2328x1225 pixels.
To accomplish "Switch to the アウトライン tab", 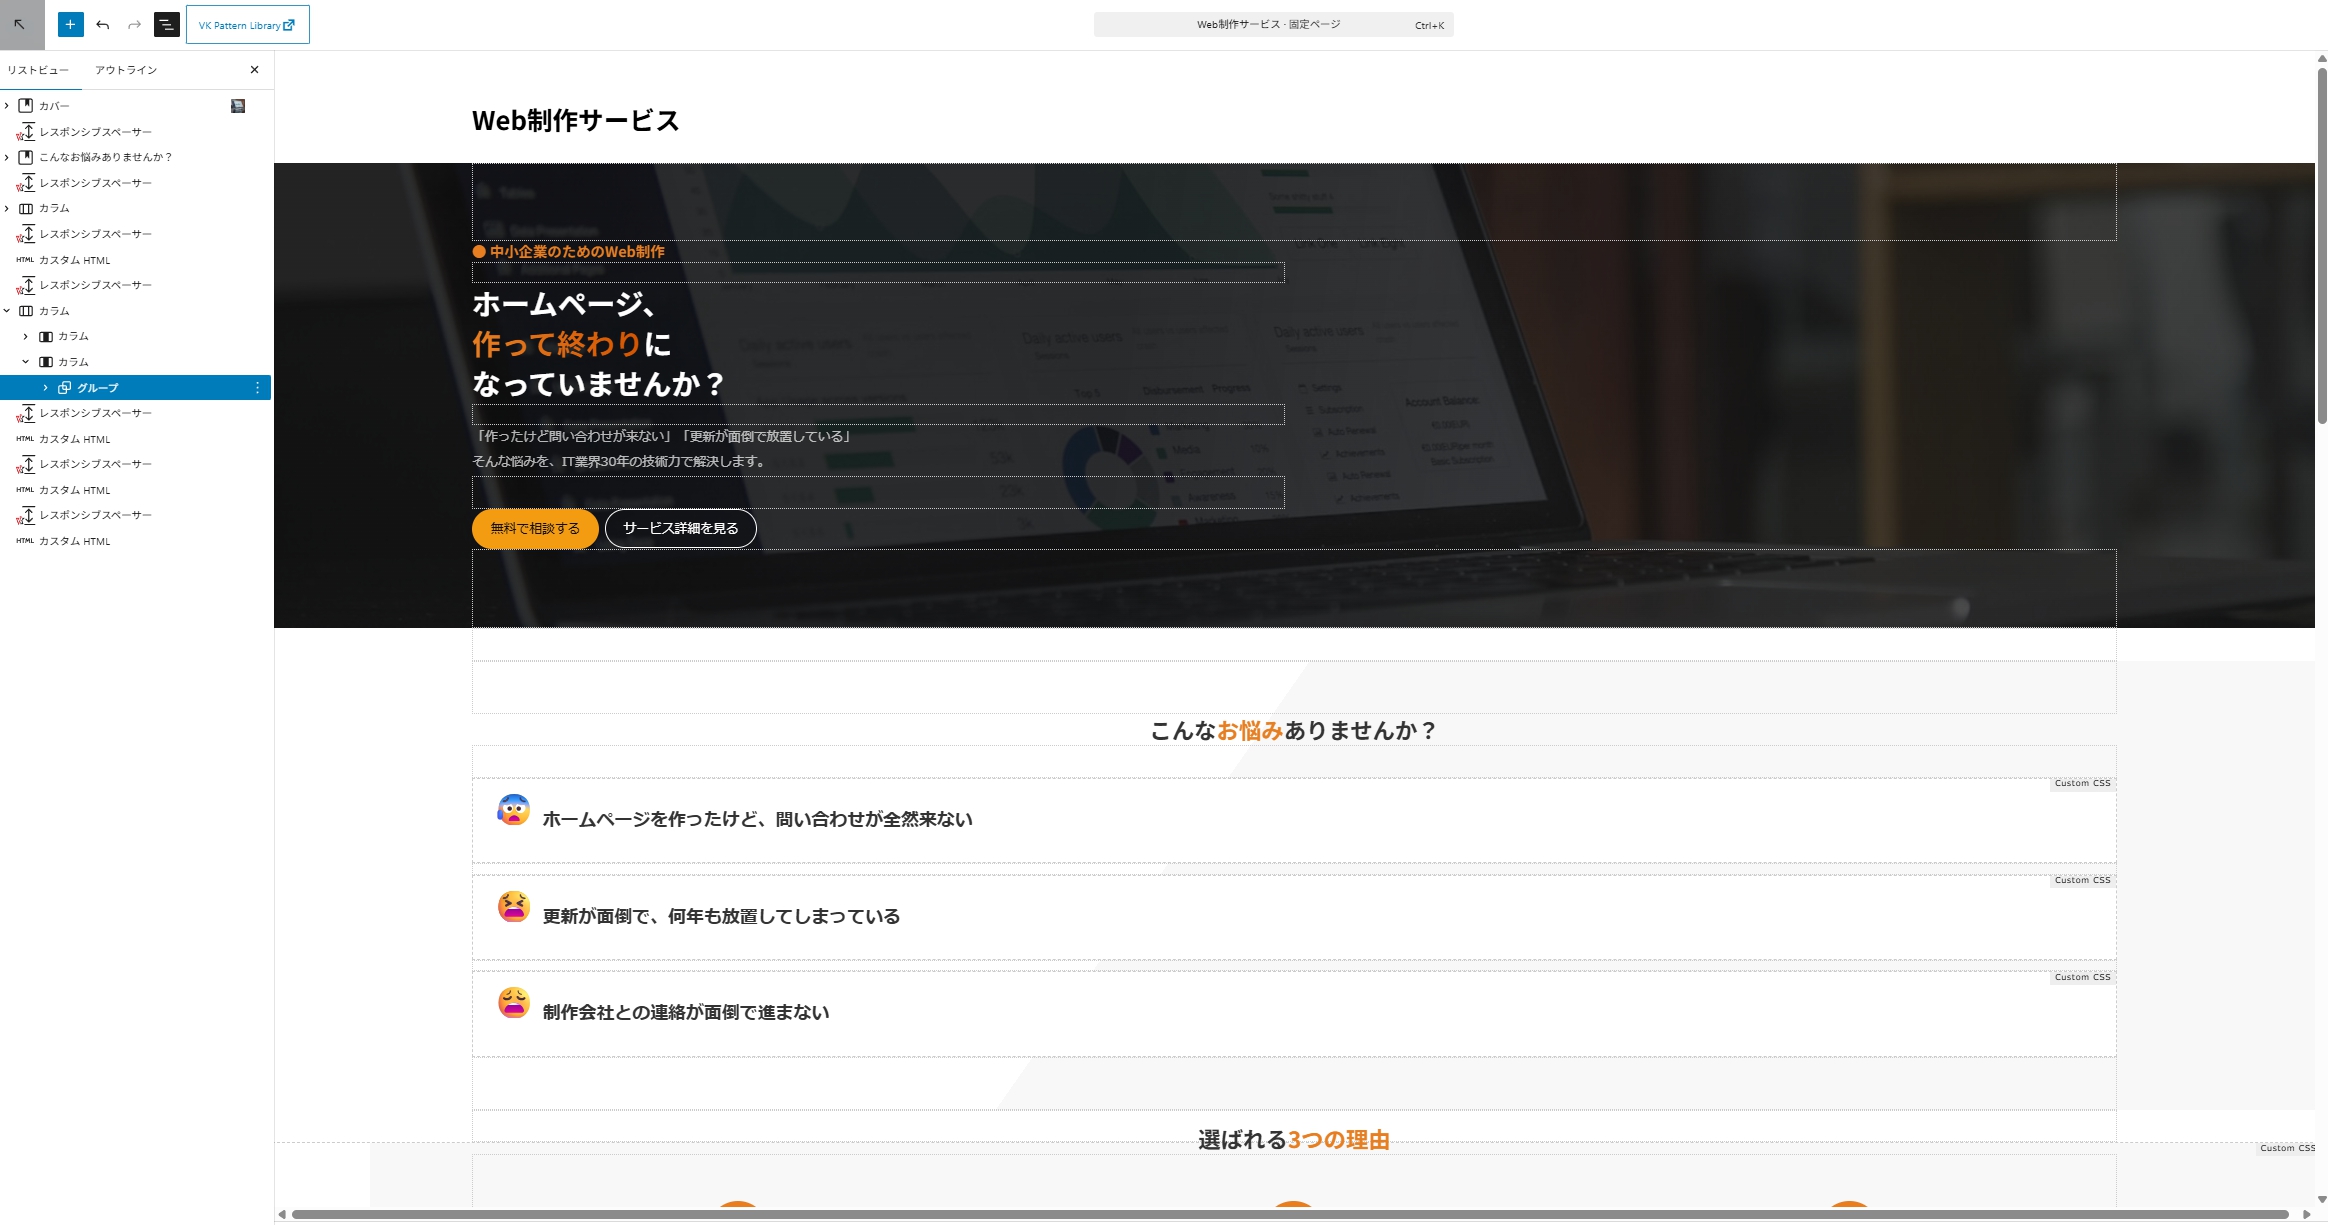I will pyautogui.click(x=124, y=69).
